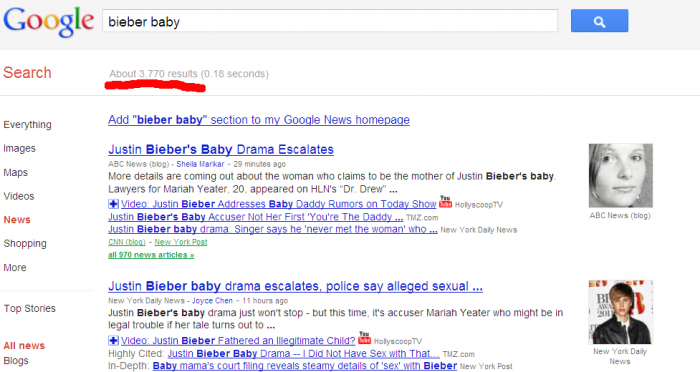This screenshot has height=372, width=700.
Task: Open 'Singer says he never met the woman' link
Action: (273, 230)
